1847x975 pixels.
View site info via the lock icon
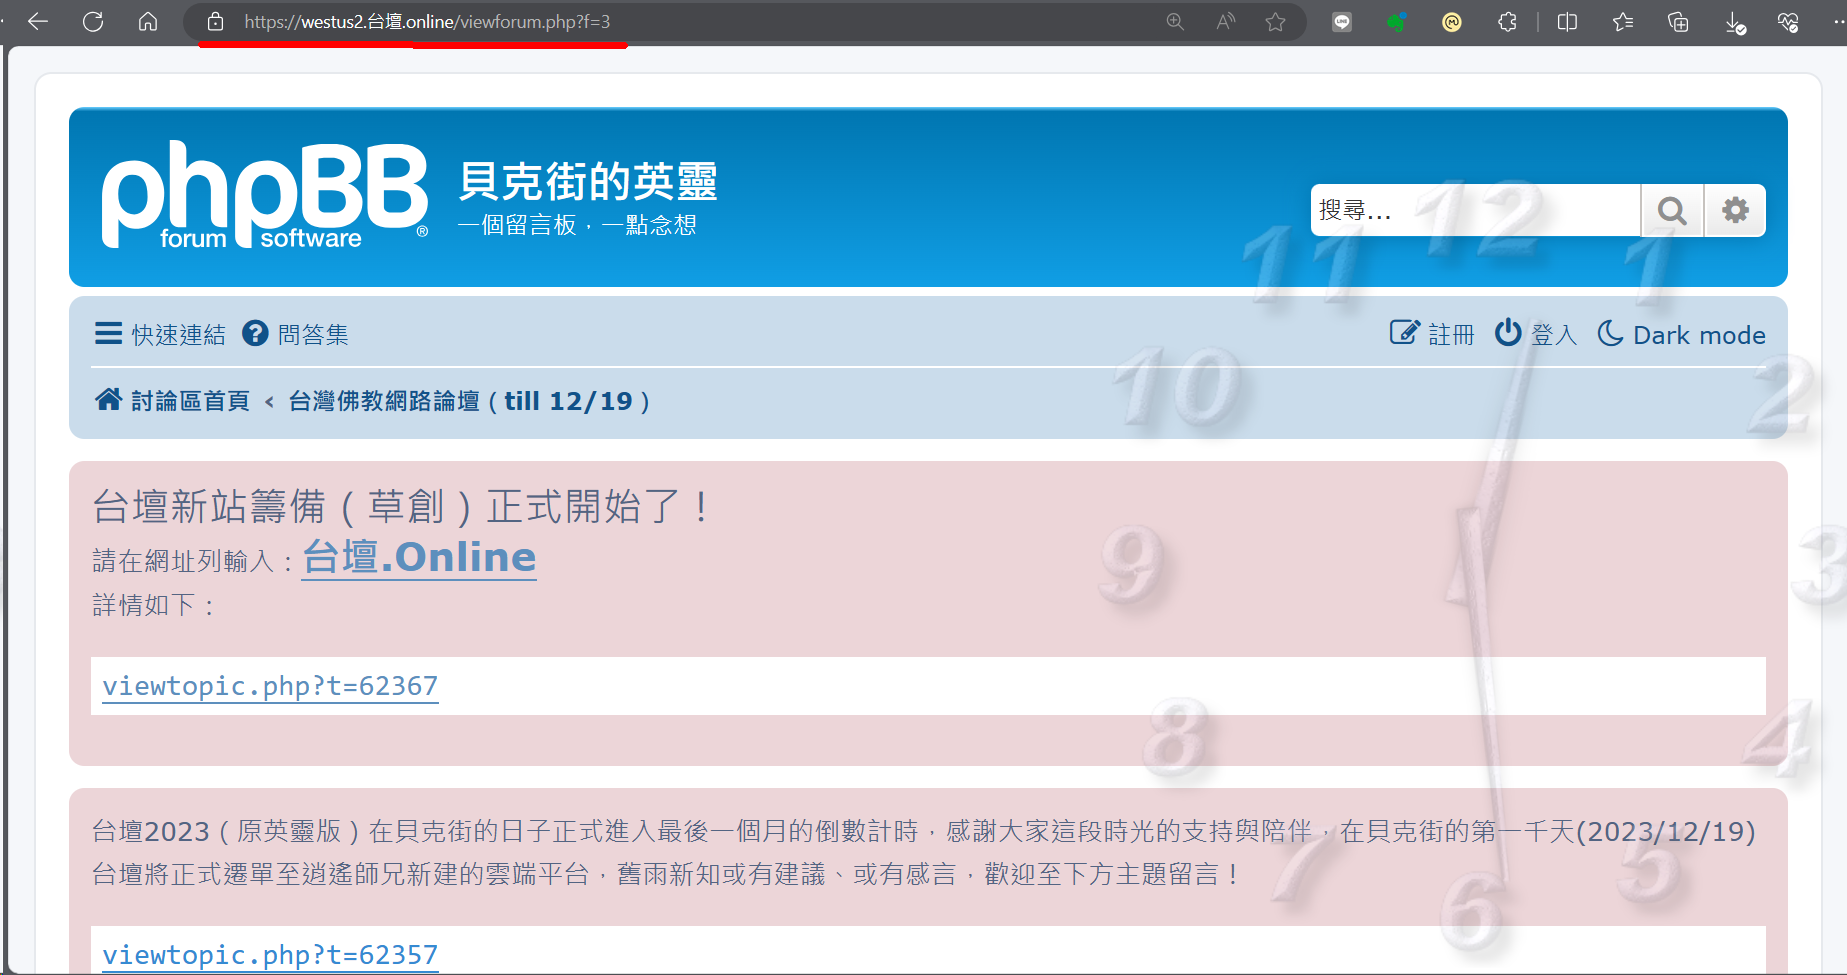pos(215,21)
